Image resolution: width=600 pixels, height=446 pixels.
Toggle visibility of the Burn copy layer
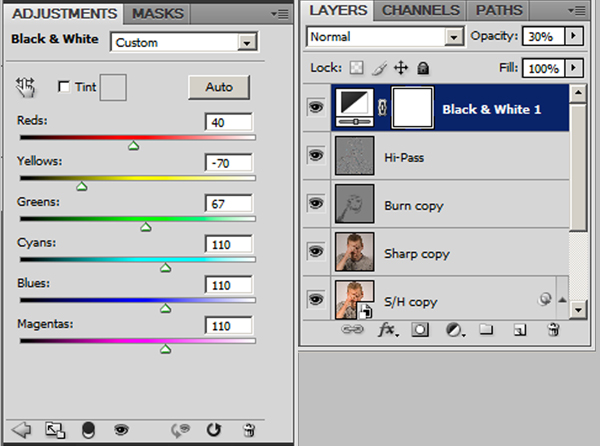[x=316, y=205]
